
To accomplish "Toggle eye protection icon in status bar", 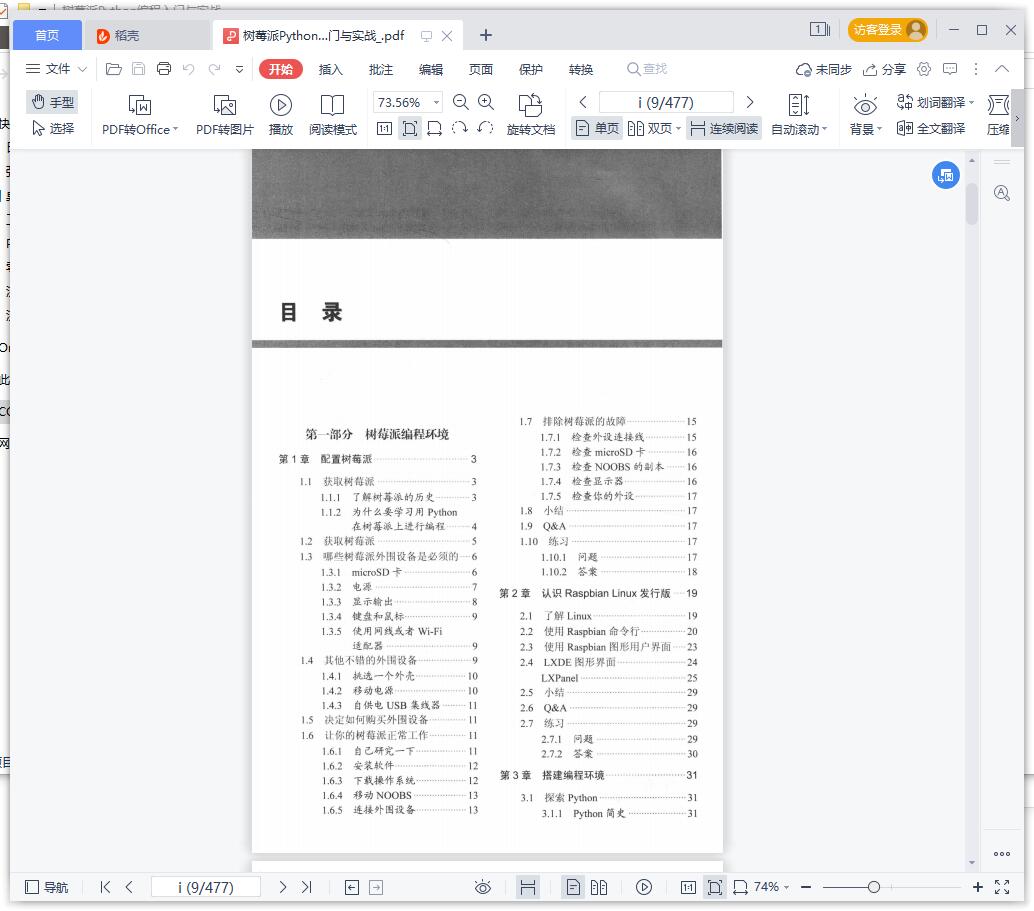I will (483, 887).
